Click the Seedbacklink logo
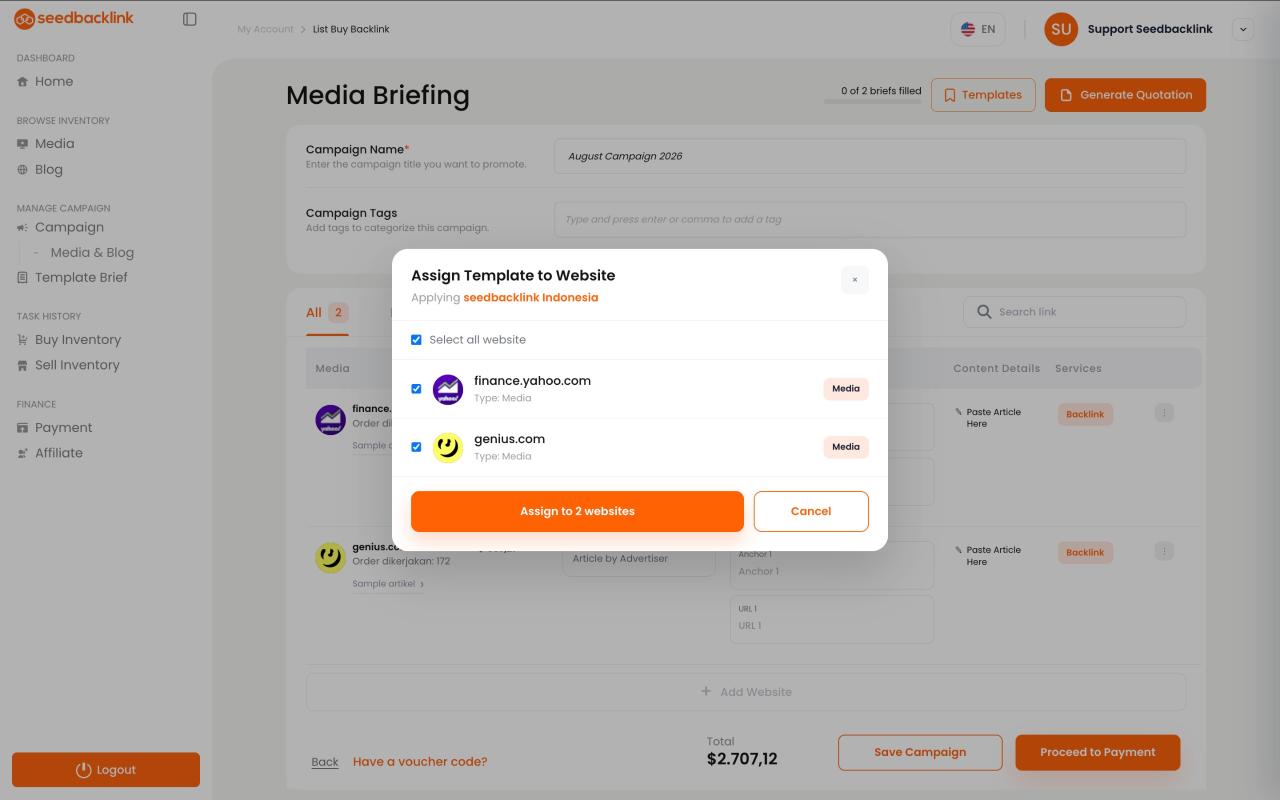Image resolution: width=1280 pixels, height=800 pixels. [74, 18]
